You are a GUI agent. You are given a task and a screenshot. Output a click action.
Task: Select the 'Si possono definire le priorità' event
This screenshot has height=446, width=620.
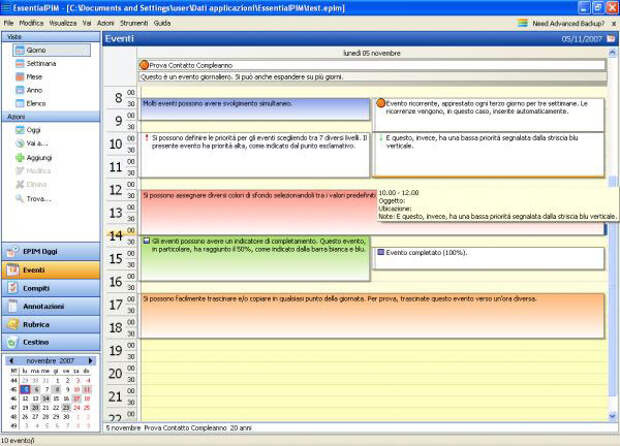(x=255, y=155)
